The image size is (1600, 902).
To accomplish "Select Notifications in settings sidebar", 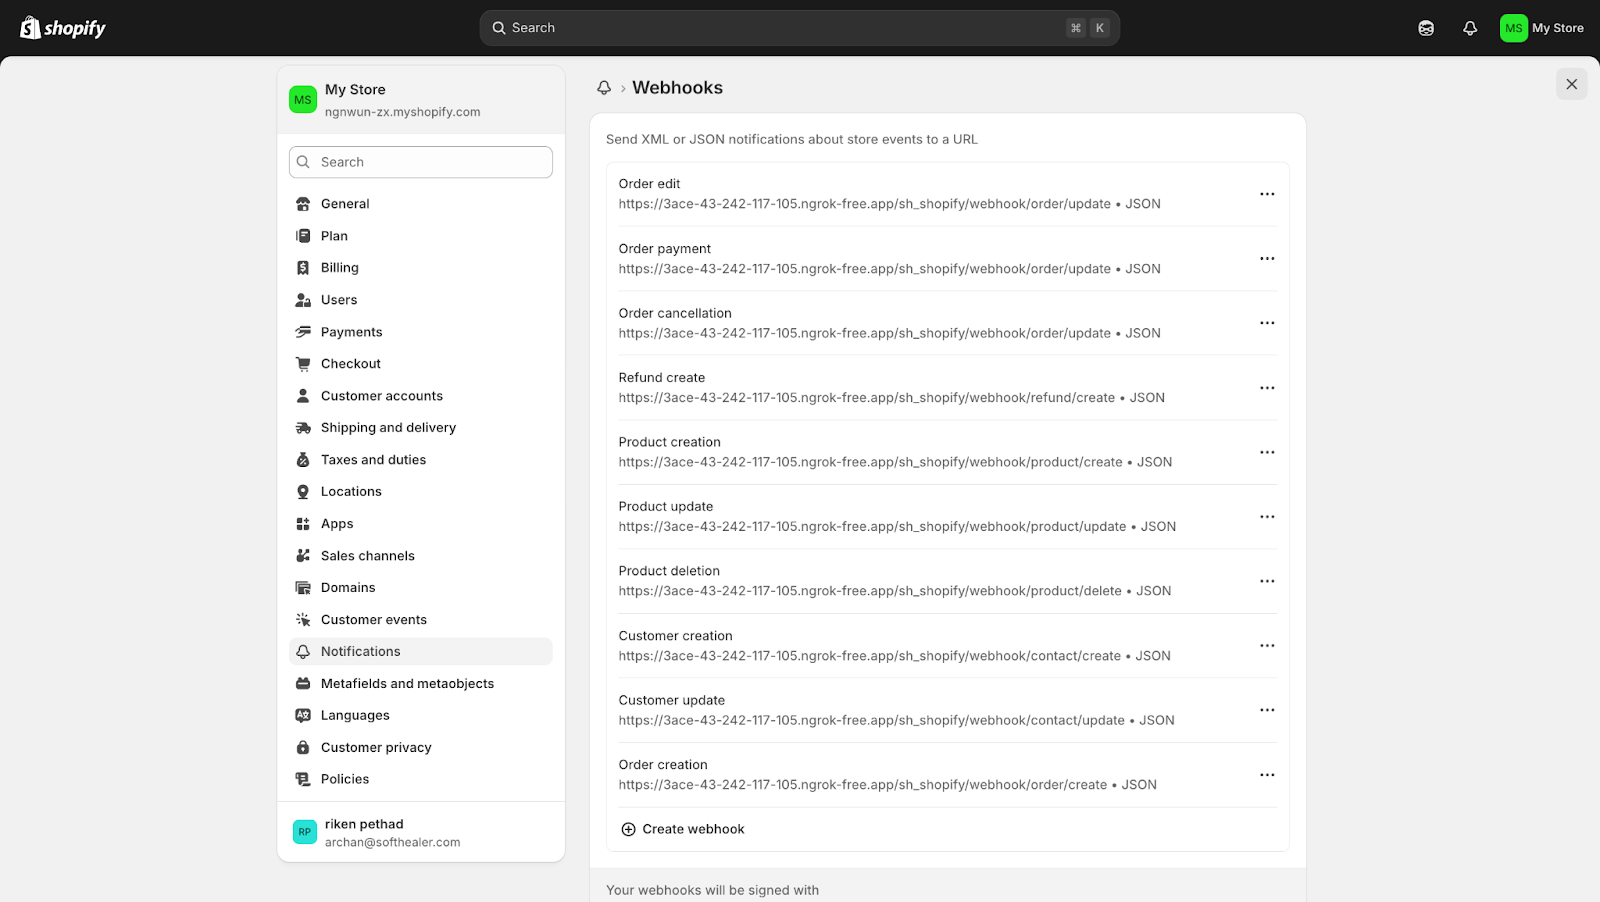I will [x=421, y=652].
